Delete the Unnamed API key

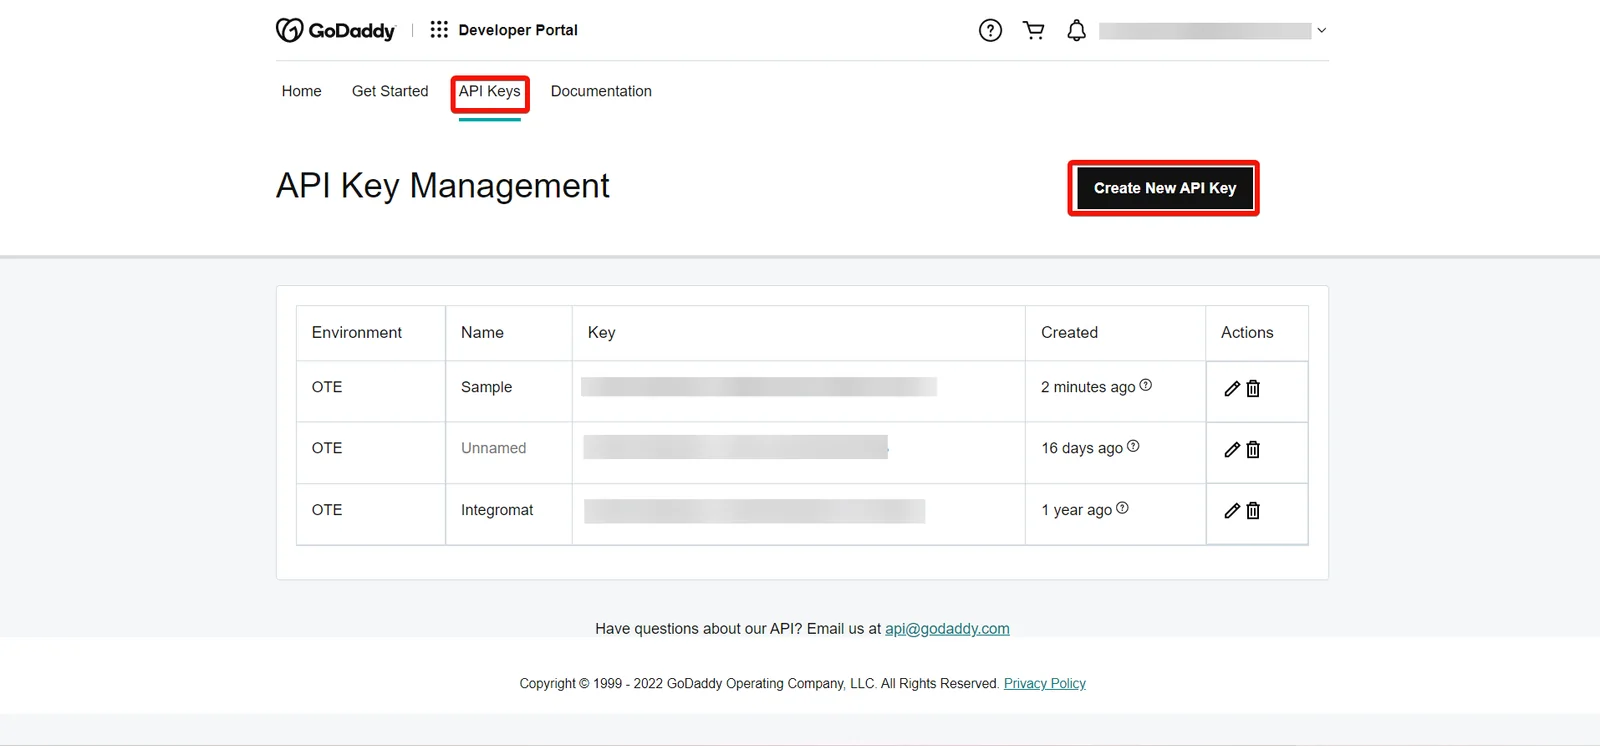pyautogui.click(x=1253, y=450)
